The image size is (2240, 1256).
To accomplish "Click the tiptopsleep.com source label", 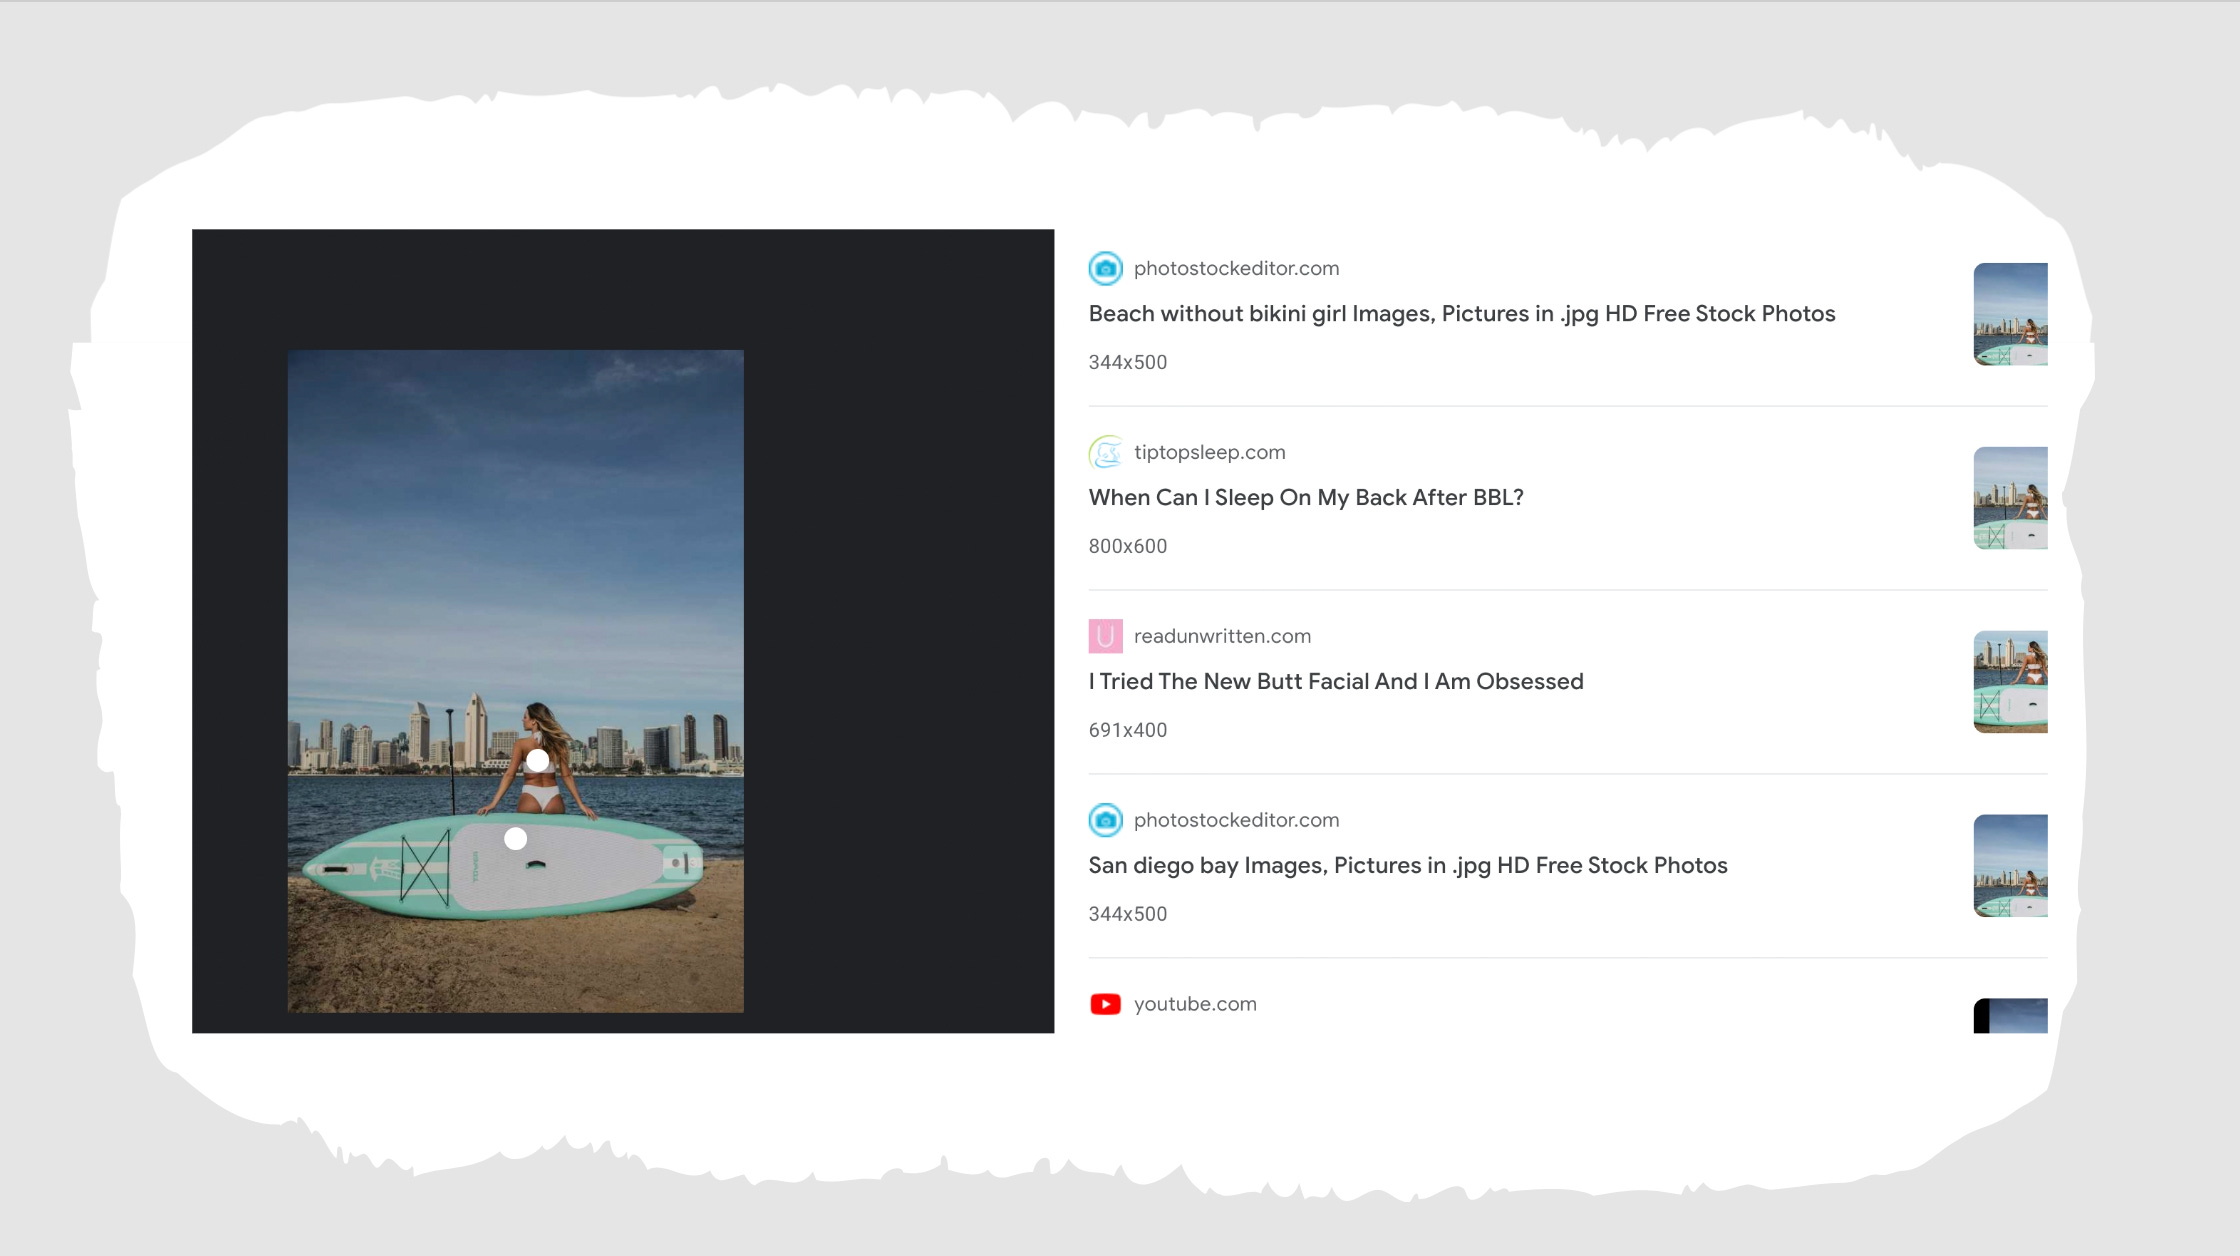I will 1209,452.
